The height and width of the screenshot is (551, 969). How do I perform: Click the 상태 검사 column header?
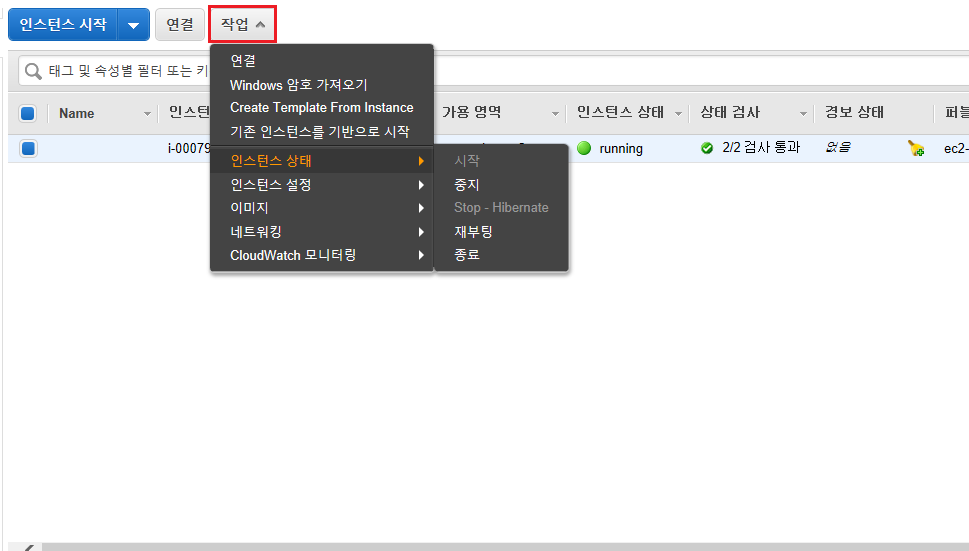coord(730,112)
